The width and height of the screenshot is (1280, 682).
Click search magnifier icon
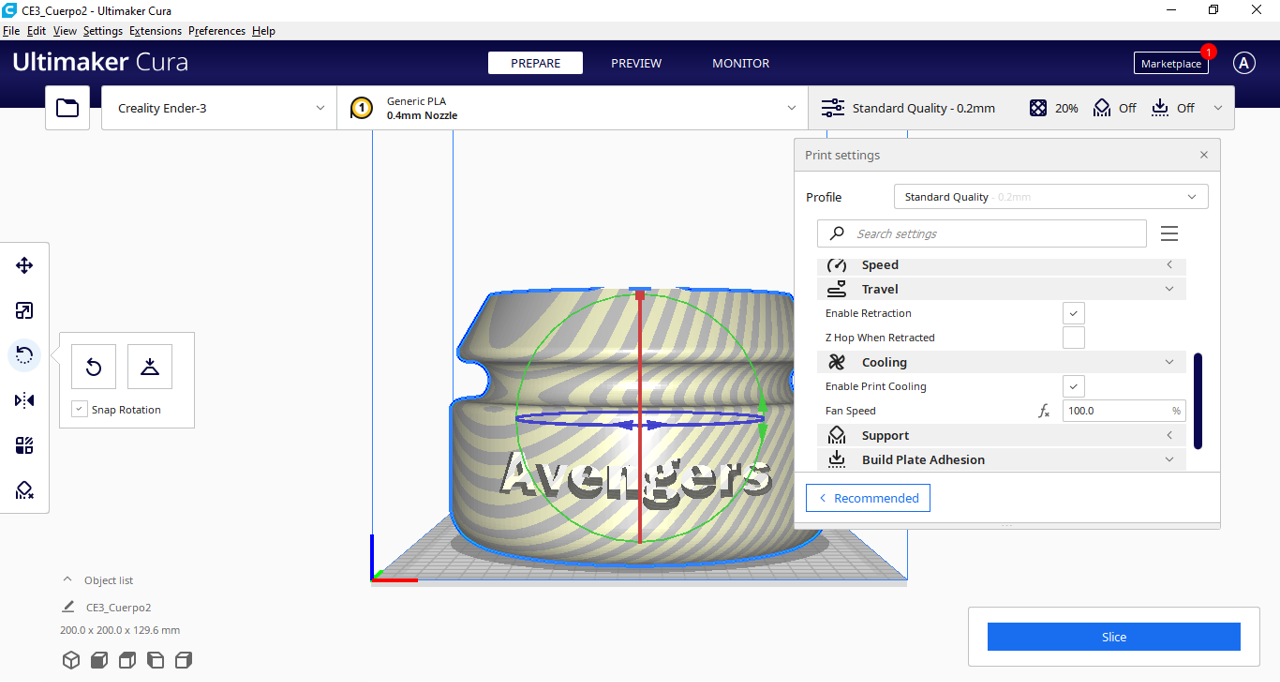(x=837, y=233)
